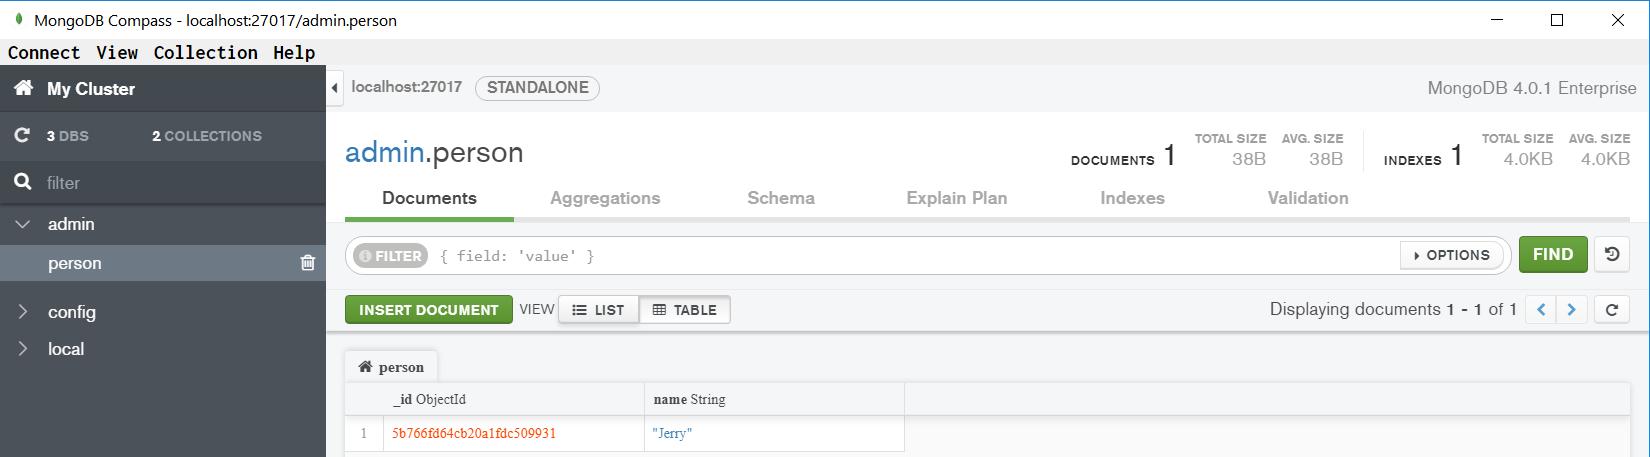Switch to TABLE view
Screen dimensions: 1650x457
(685, 310)
